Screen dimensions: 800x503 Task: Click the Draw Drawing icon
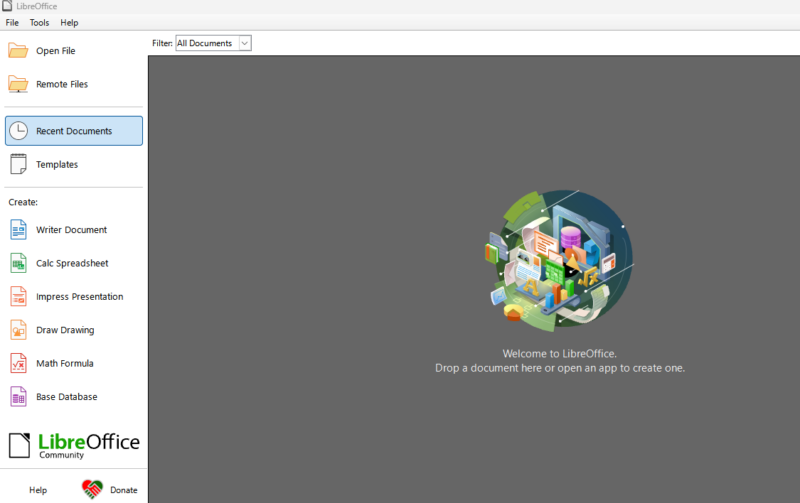tap(18, 330)
